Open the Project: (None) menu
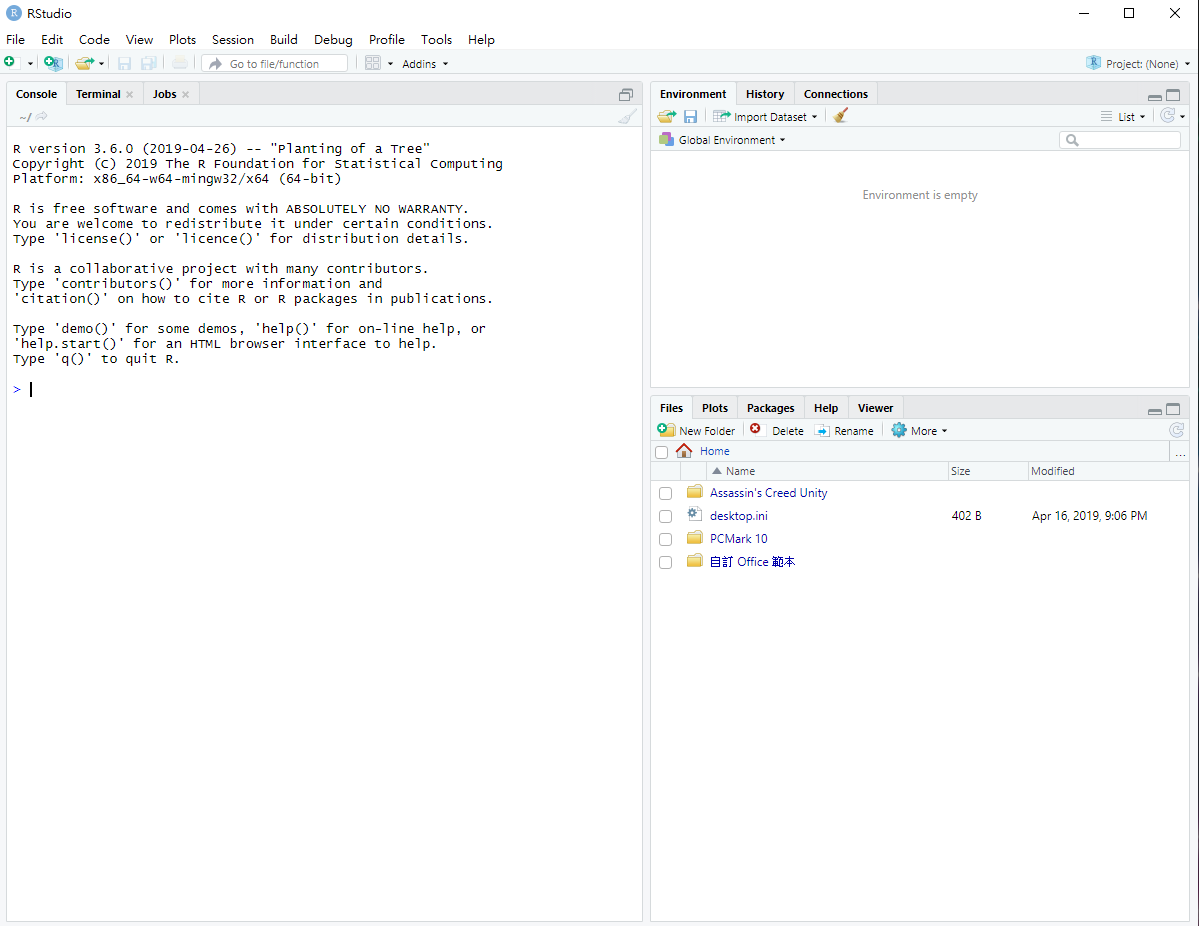The height and width of the screenshot is (926, 1199). tap(1138, 63)
